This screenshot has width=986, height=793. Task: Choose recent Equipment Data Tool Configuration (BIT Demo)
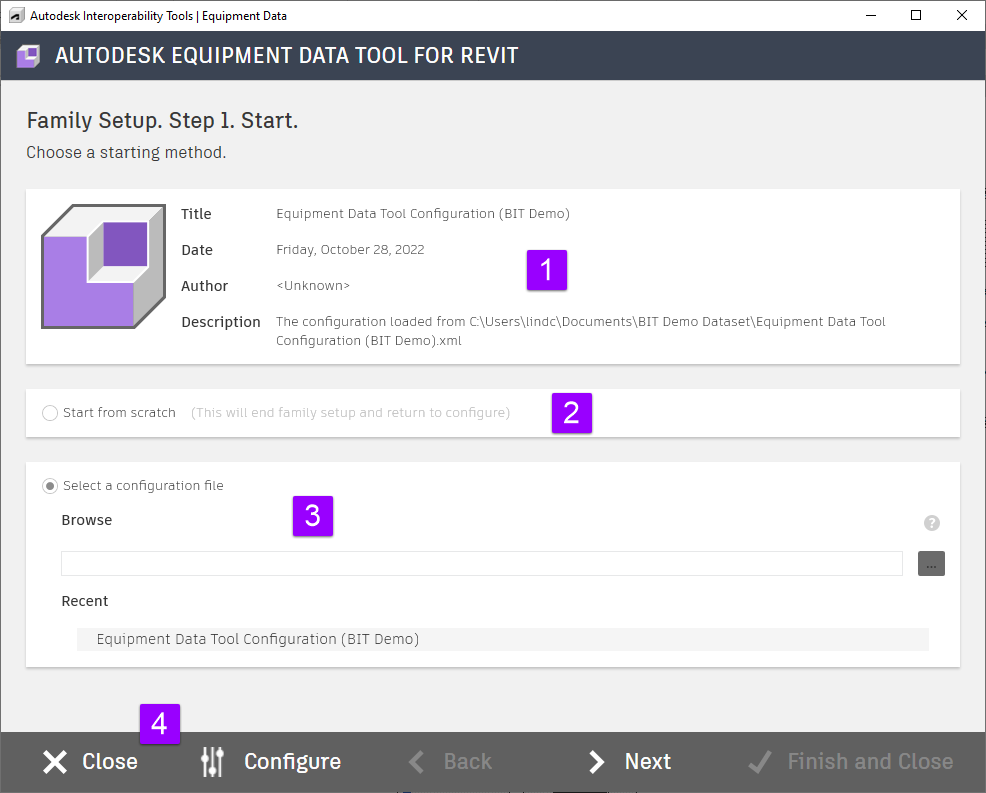(x=502, y=640)
